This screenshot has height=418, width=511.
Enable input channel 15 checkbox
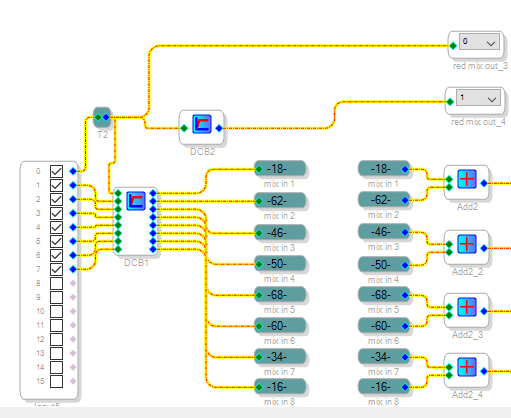pyautogui.click(x=56, y=381)
